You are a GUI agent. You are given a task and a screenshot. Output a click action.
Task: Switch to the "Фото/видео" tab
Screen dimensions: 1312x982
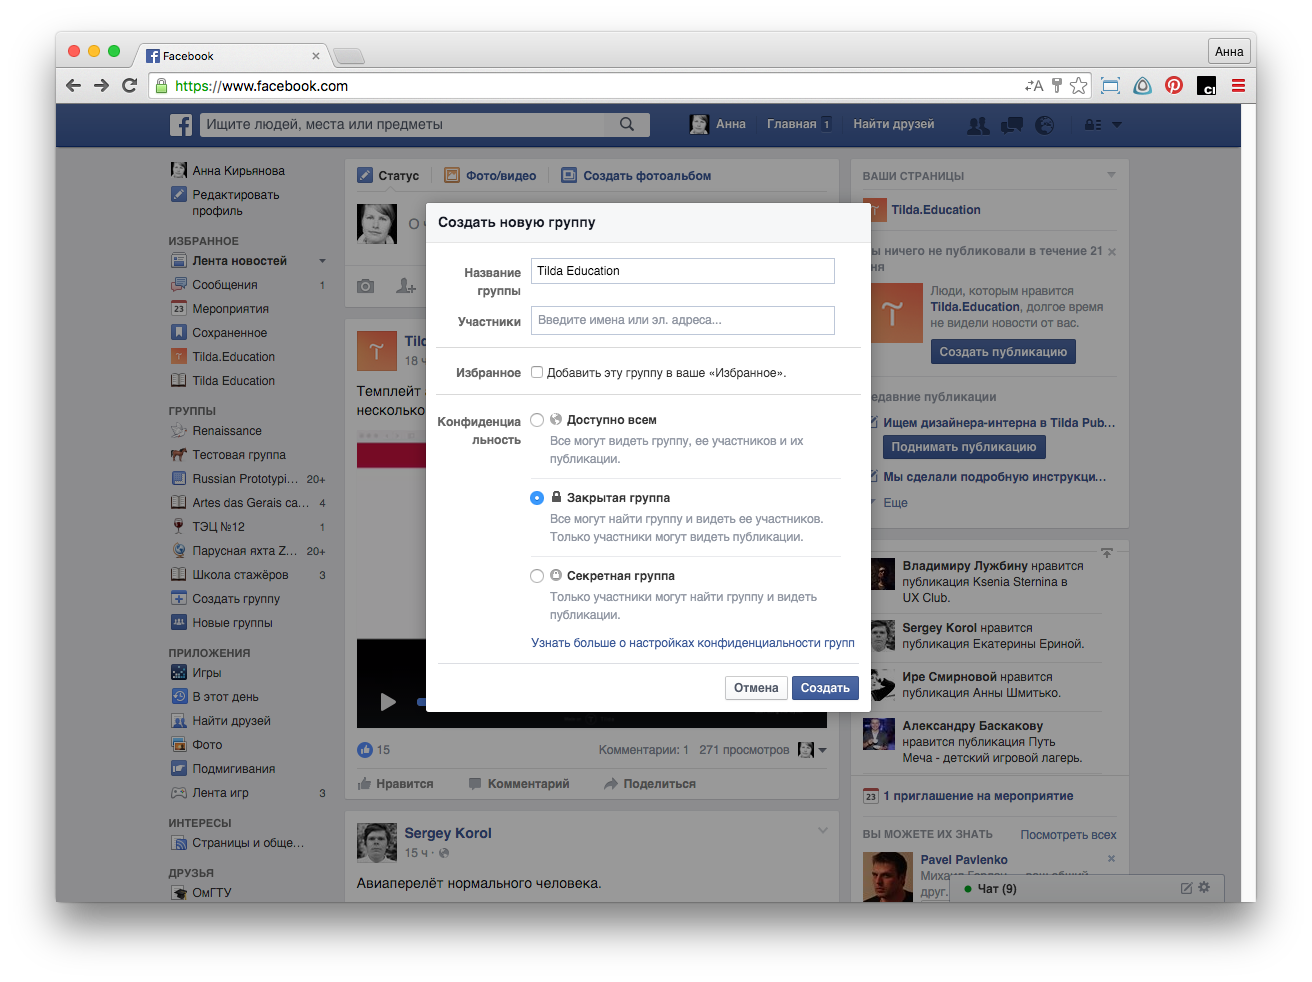tap(490, 176)
